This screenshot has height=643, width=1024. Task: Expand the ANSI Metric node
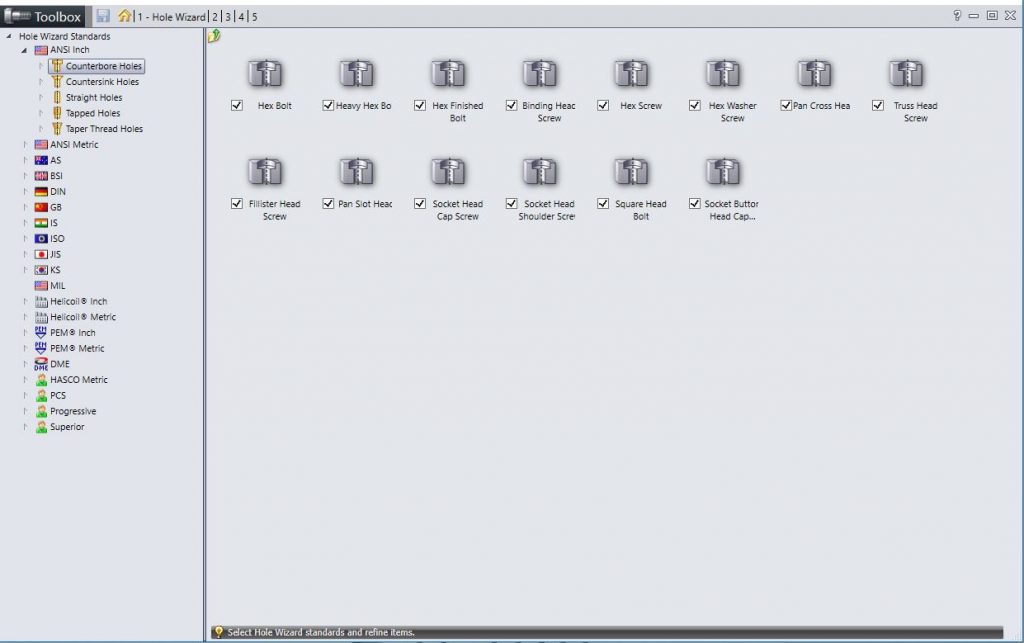25,144
